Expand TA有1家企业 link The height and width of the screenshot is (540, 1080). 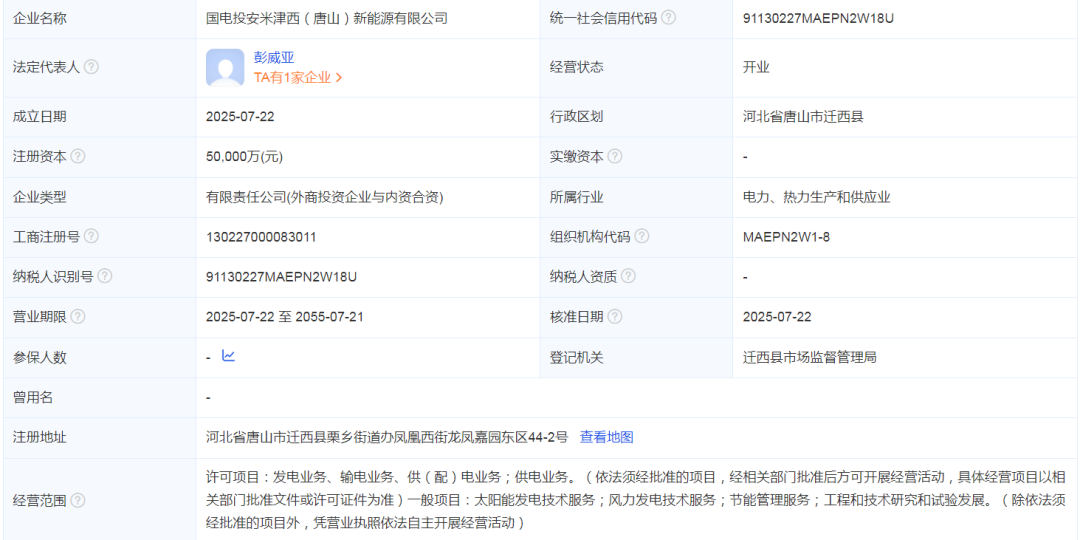coord(298,77)
